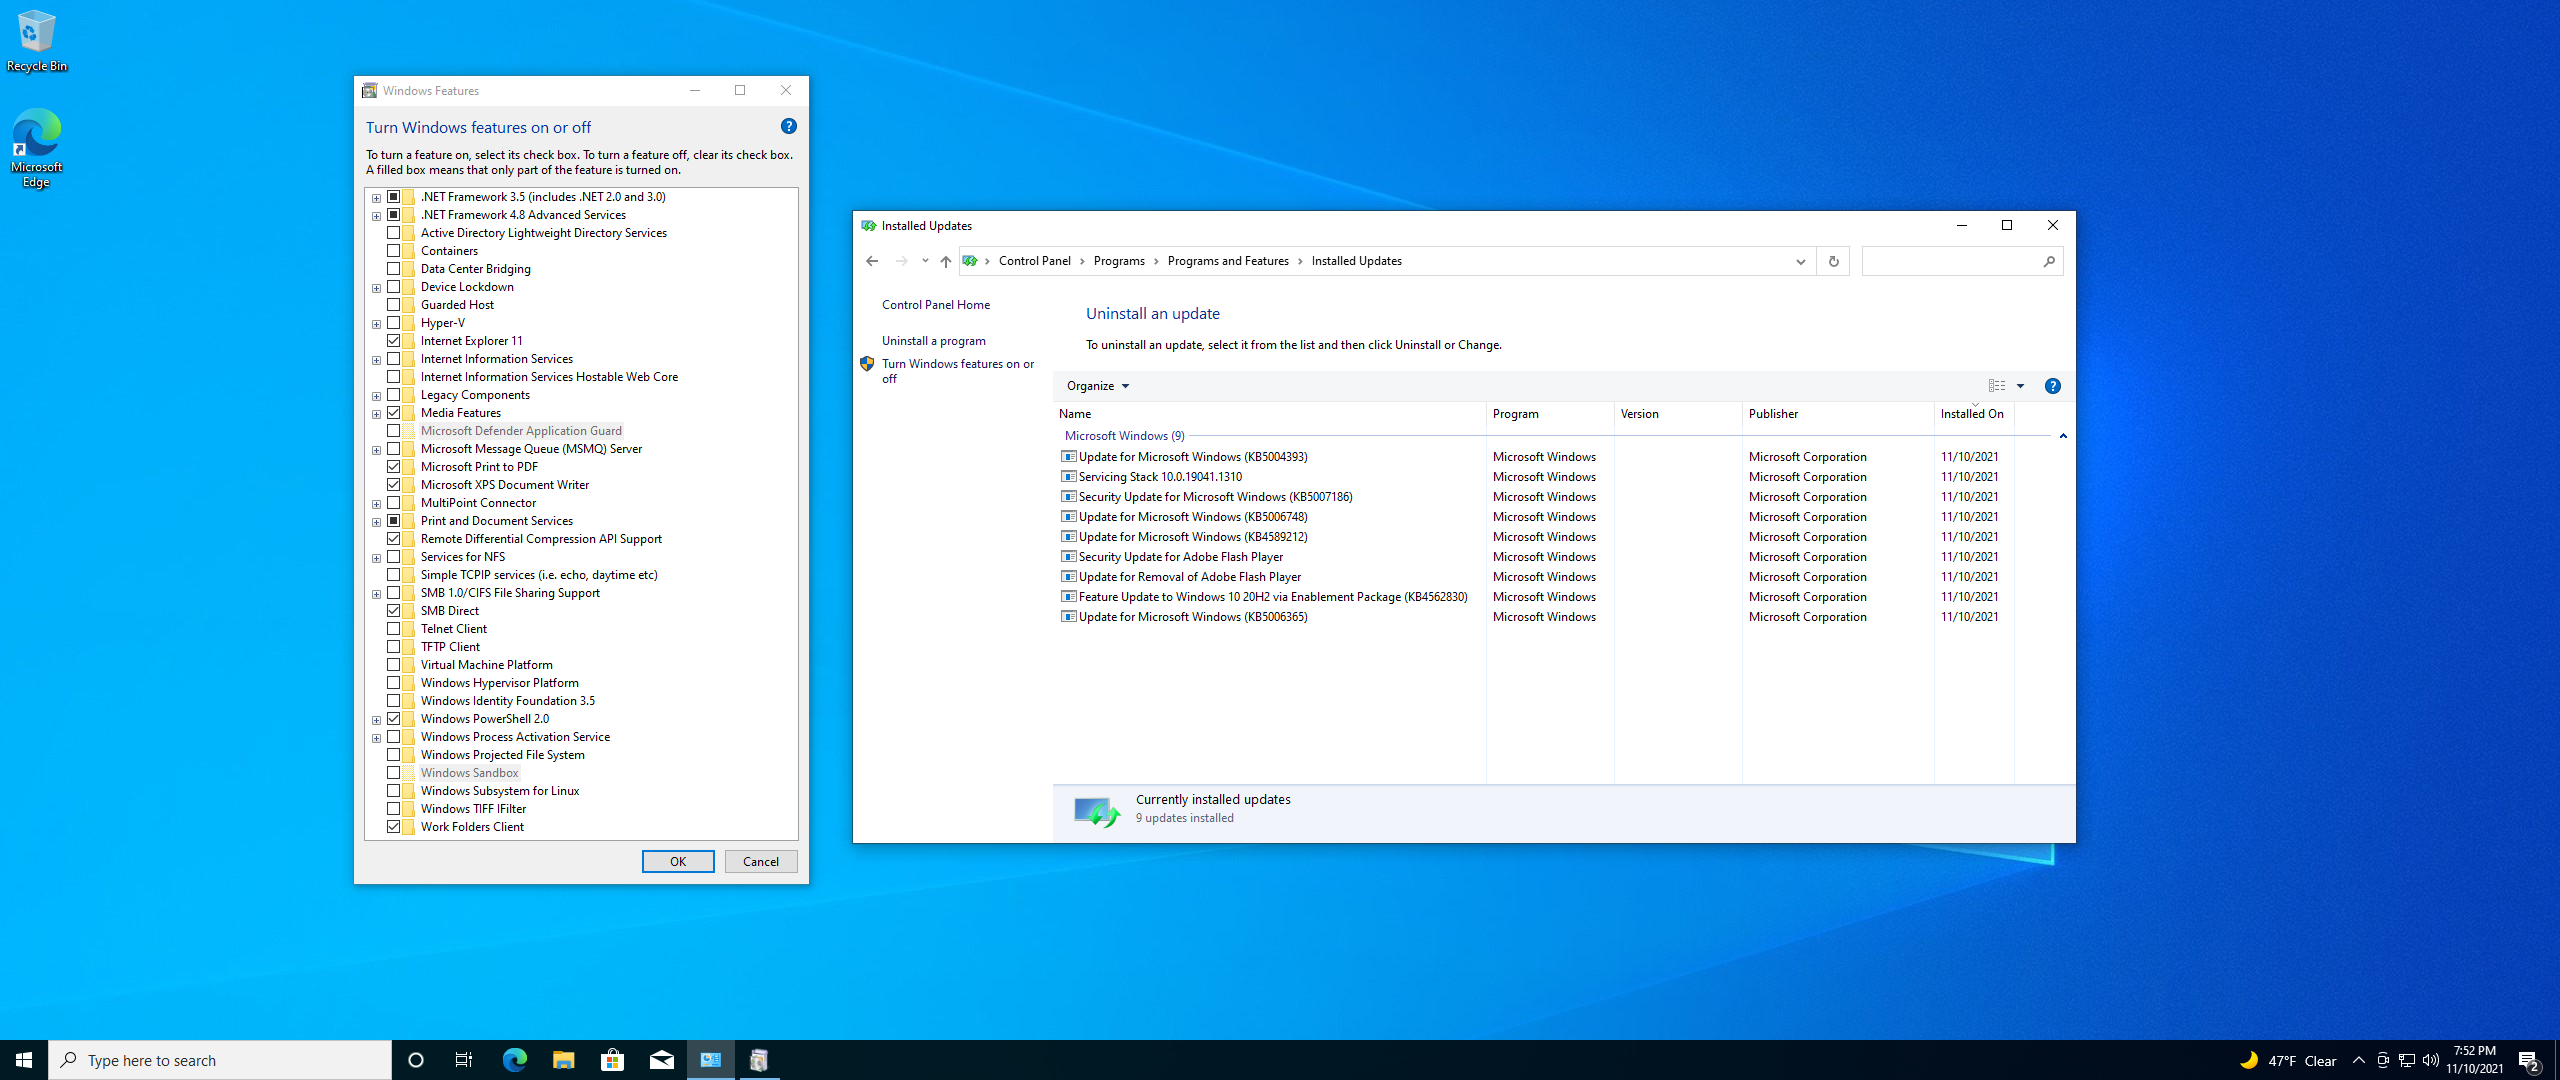Click up-one-level arrow in Installed Updates
The width and height of the screenshot is (2560, 1080).
[x=945, y=261]
